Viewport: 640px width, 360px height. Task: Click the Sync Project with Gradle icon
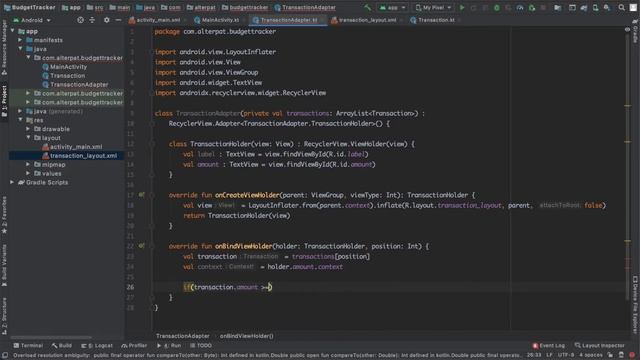(x=584, y=7)
